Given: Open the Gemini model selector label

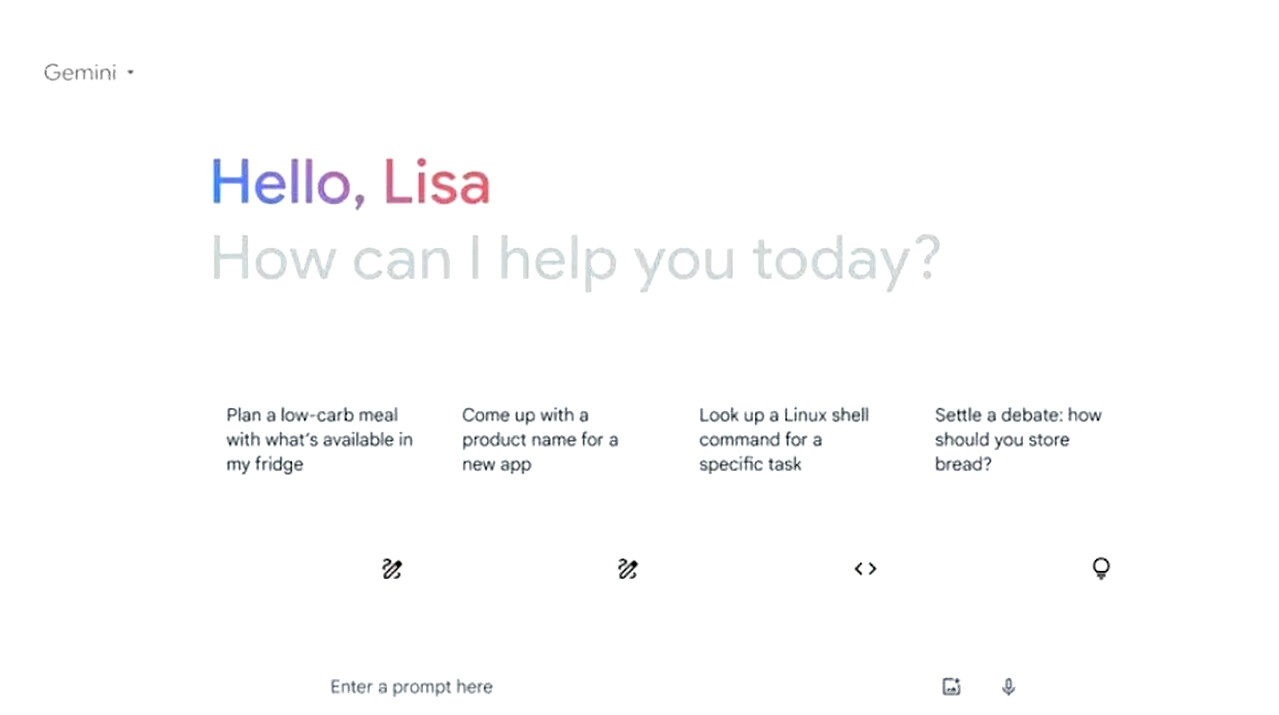Looking at the screenshot, I should pyautogui.click(x=80, y=73).
